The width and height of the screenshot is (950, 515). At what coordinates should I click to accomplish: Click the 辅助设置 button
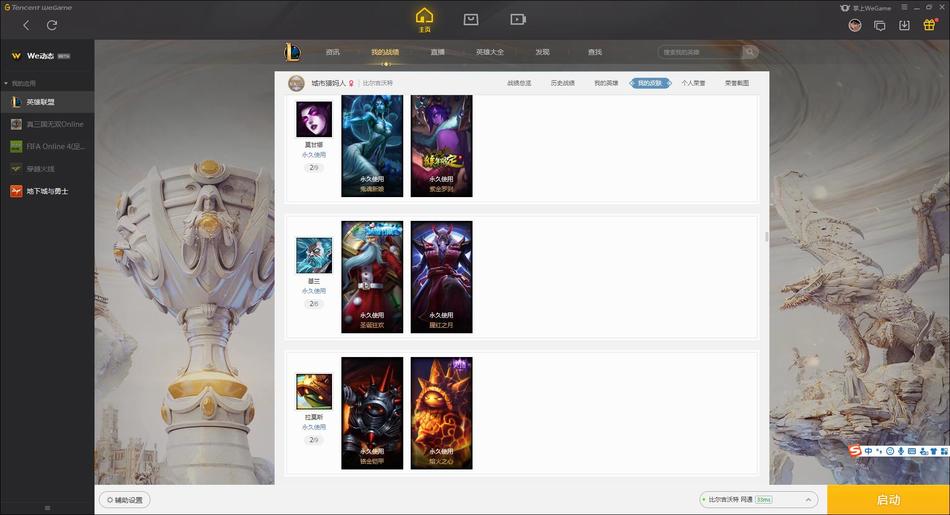[x=125, y=500]
